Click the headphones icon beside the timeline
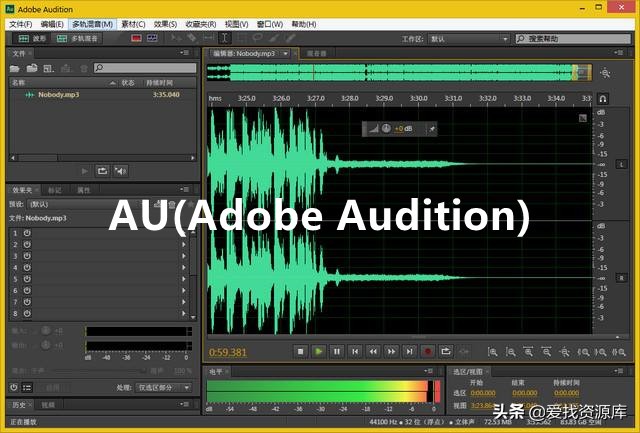Viewport: 640px width, 433px height. coord(603,99)
